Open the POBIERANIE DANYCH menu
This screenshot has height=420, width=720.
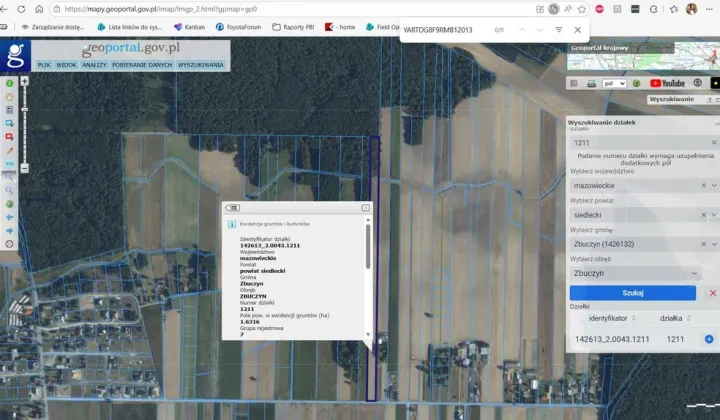coord(140,64)
